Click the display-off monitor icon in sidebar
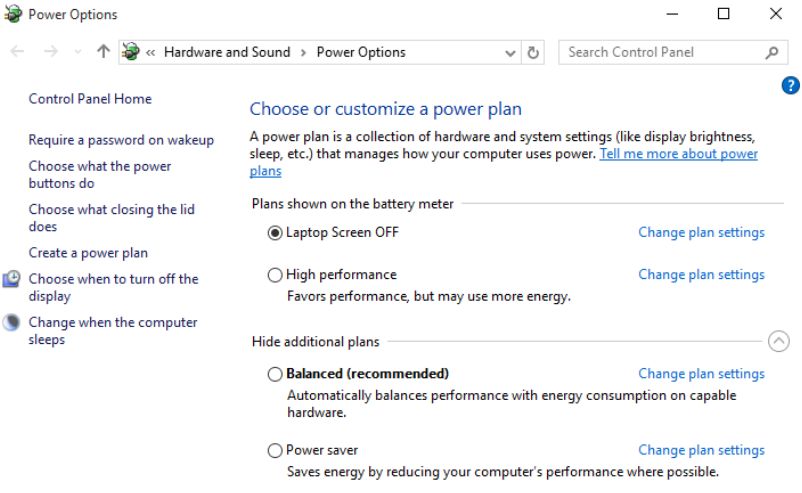 (12, 280)
